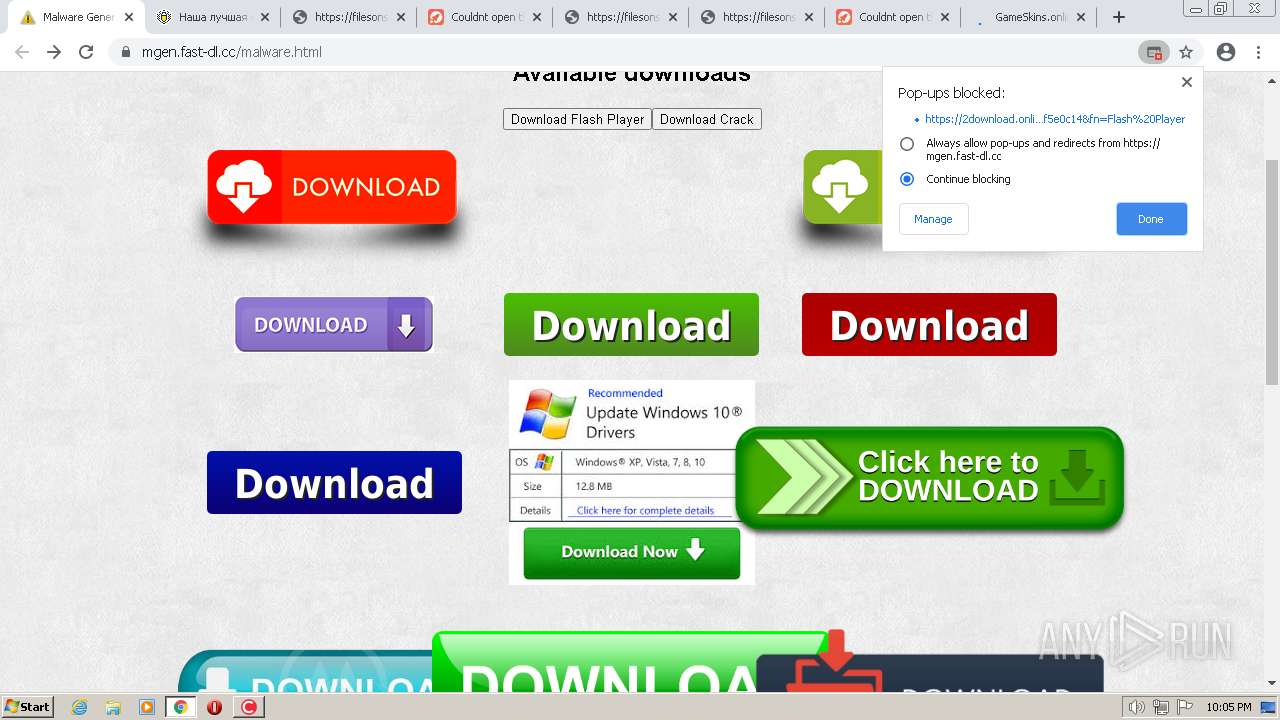Switch to the Malware Generator tab
The height and width of the screenshot is (720, 1280).
point(76,17)
